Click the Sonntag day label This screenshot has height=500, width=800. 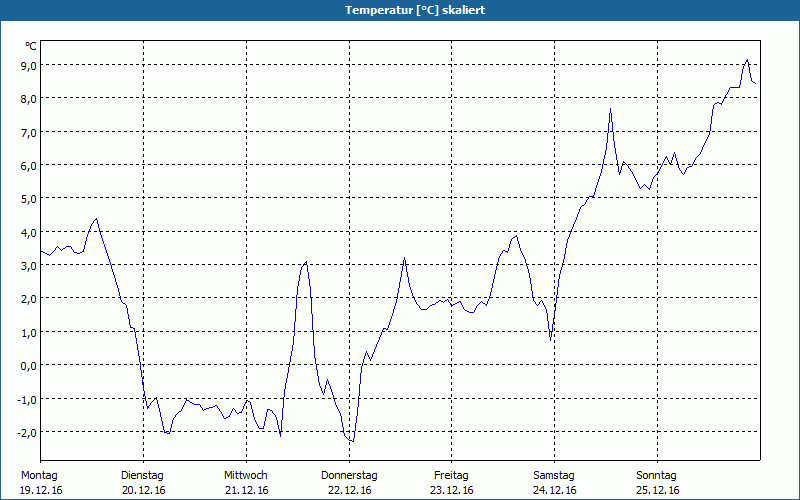656,476
